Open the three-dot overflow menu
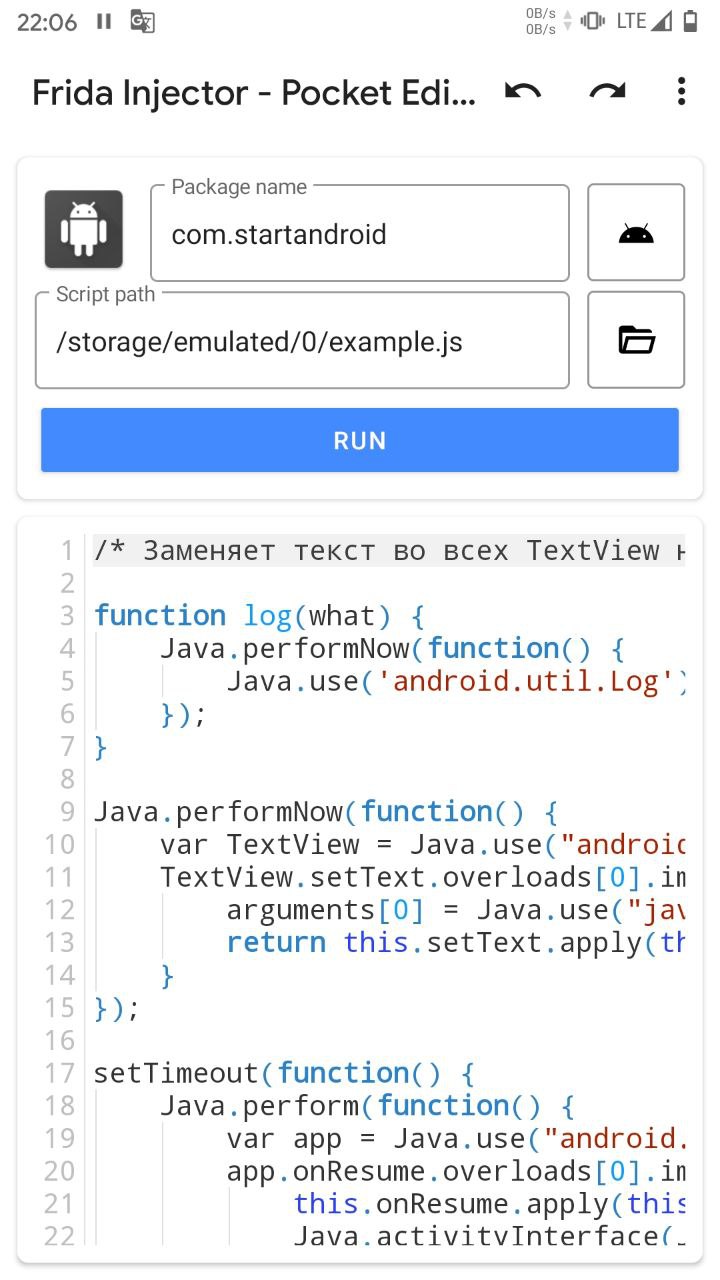 pos(681,92)
